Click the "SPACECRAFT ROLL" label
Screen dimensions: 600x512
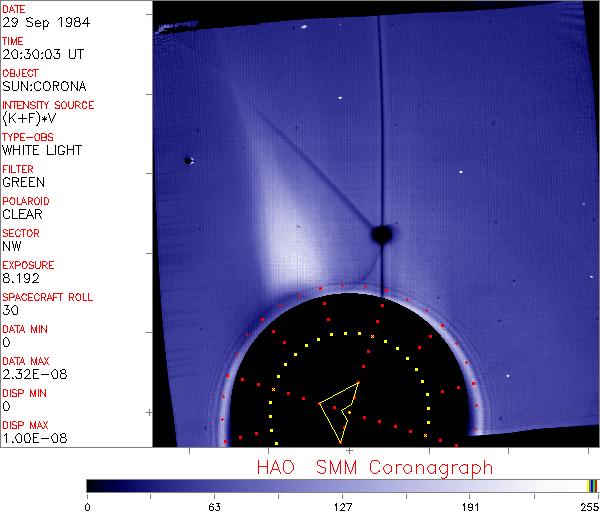[x=47, y=297]
